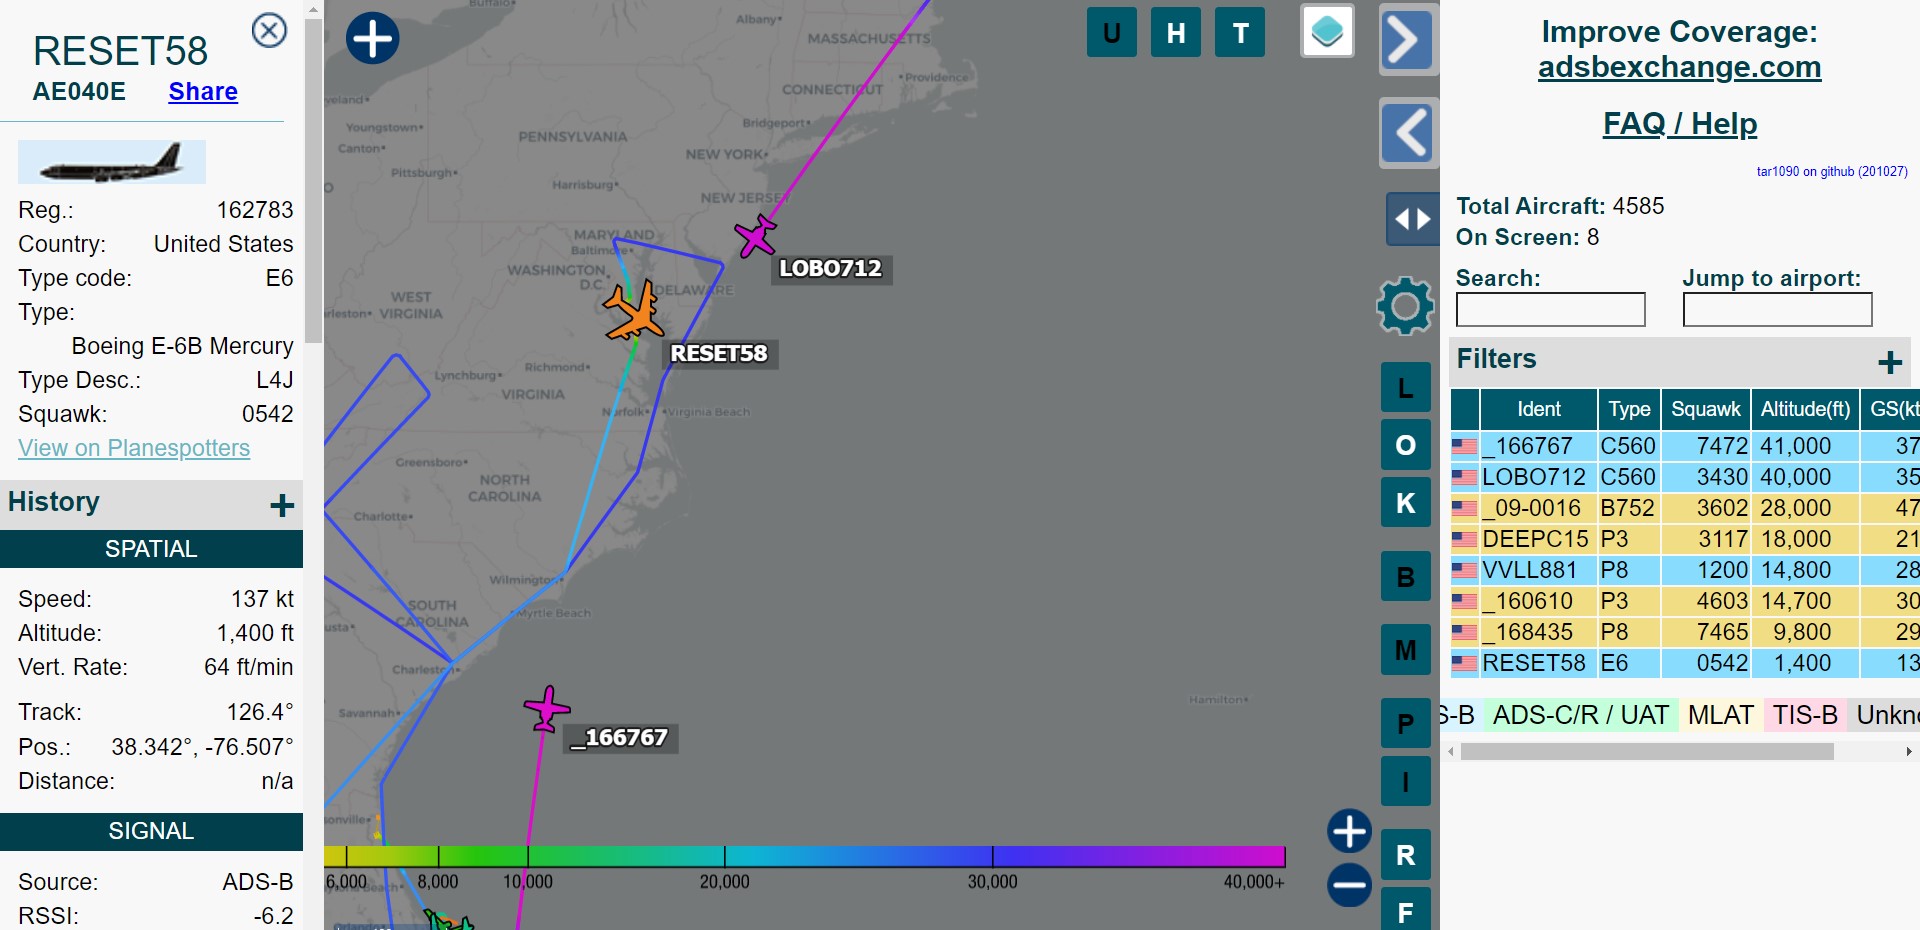Viewport: 1920px width, 930px height.
Task: Open tar1090 on github link
Action: (1832, 171)
